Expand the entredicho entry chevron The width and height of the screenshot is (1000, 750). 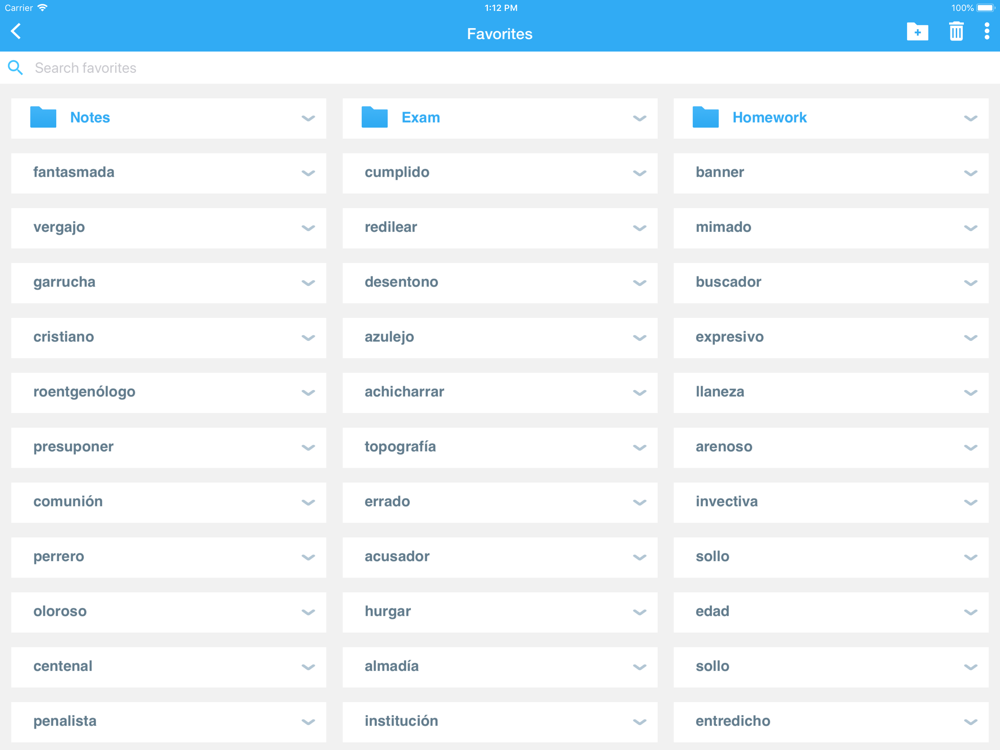coord(970,721)
